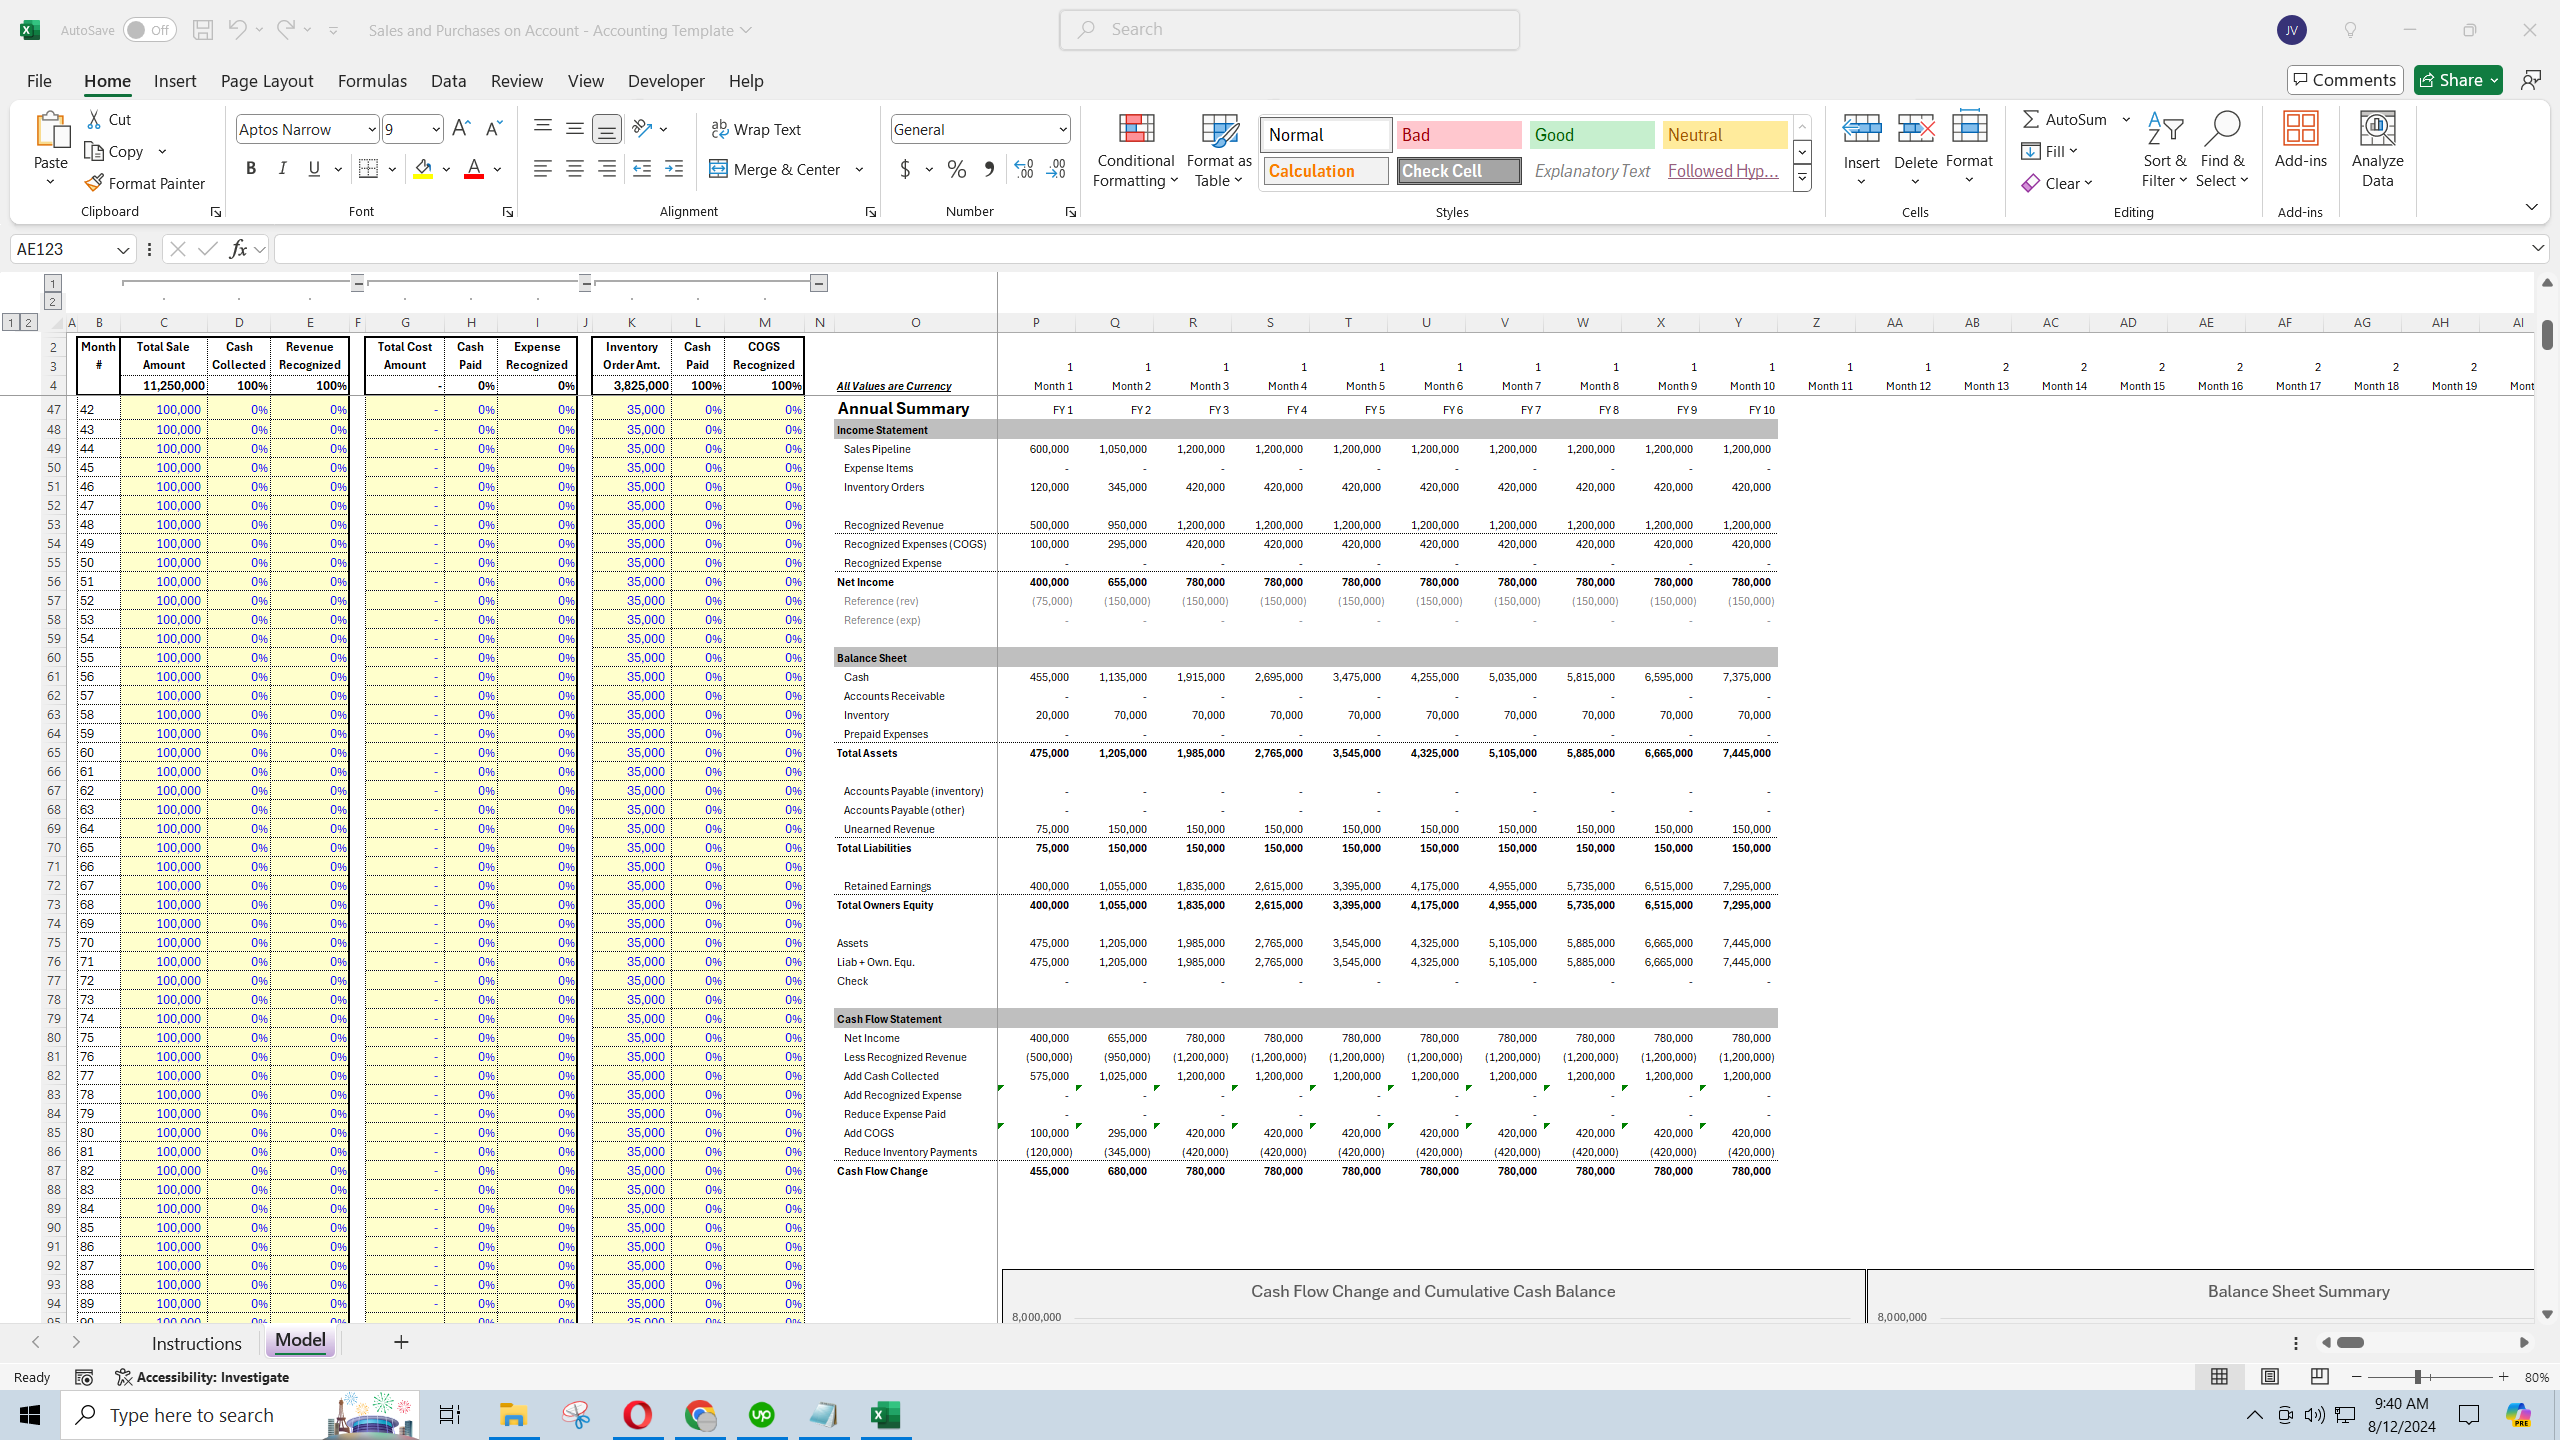Image resolution: width=2560 pixels, height=1440 pixels.
Task: Open the font size dropdown
Action: point(436,129)
